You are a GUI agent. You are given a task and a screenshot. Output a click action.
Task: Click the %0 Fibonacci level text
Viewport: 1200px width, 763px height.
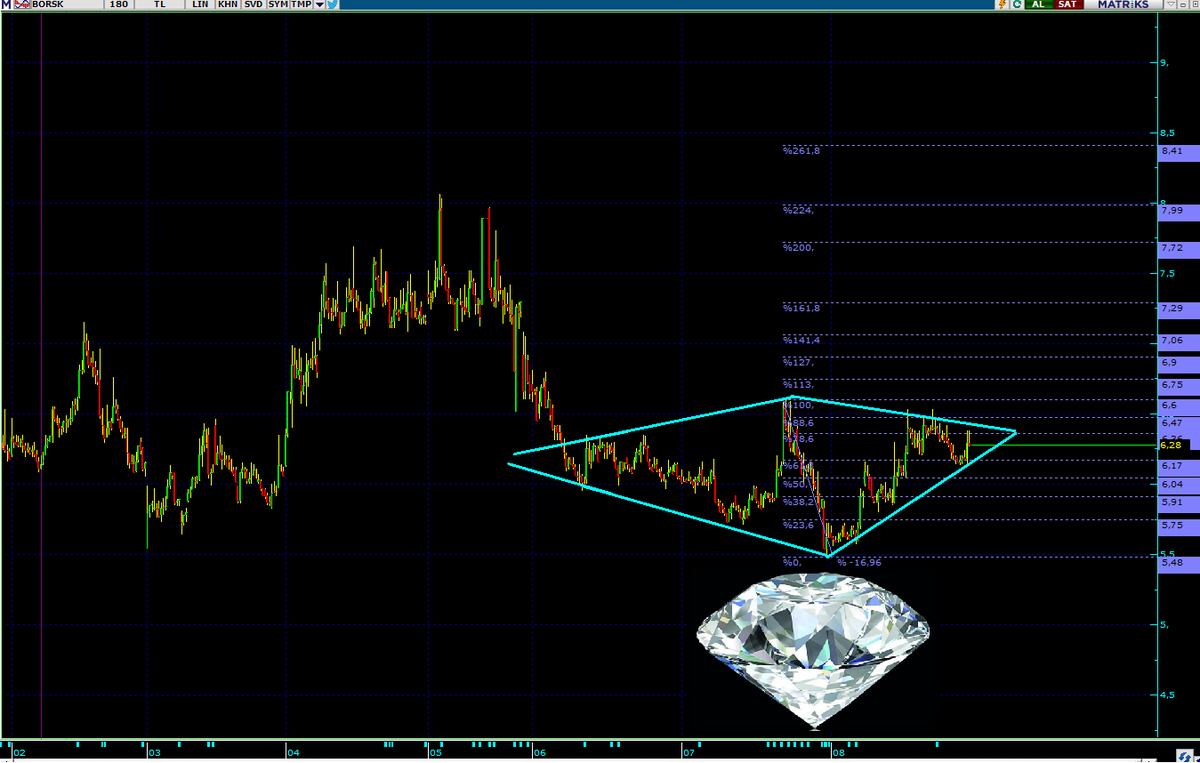[x=793, y=562]
